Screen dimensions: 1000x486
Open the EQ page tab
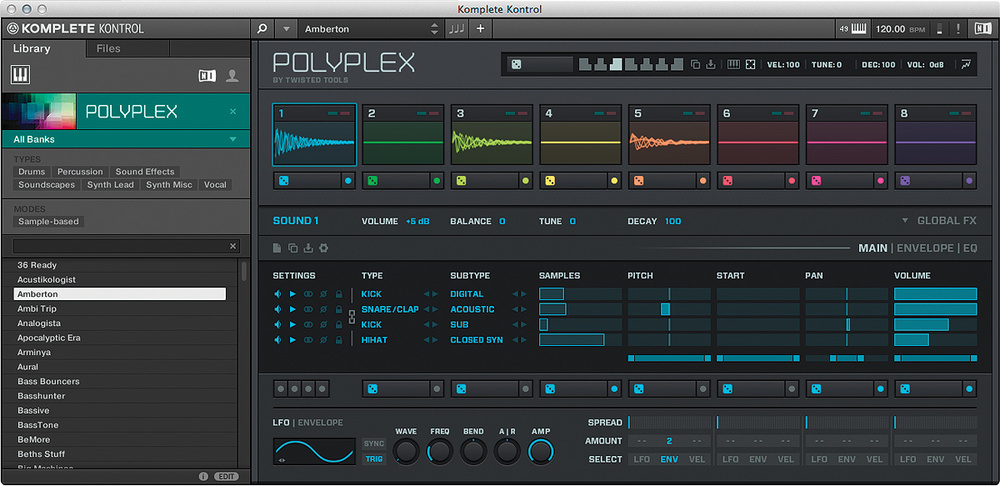pyautogui.click(x=970, y=248)
